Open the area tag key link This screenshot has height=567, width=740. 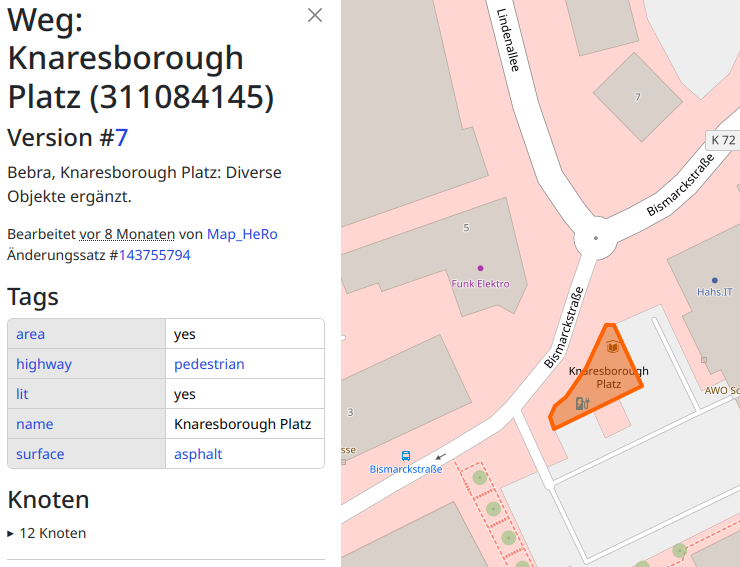point(31,334)
